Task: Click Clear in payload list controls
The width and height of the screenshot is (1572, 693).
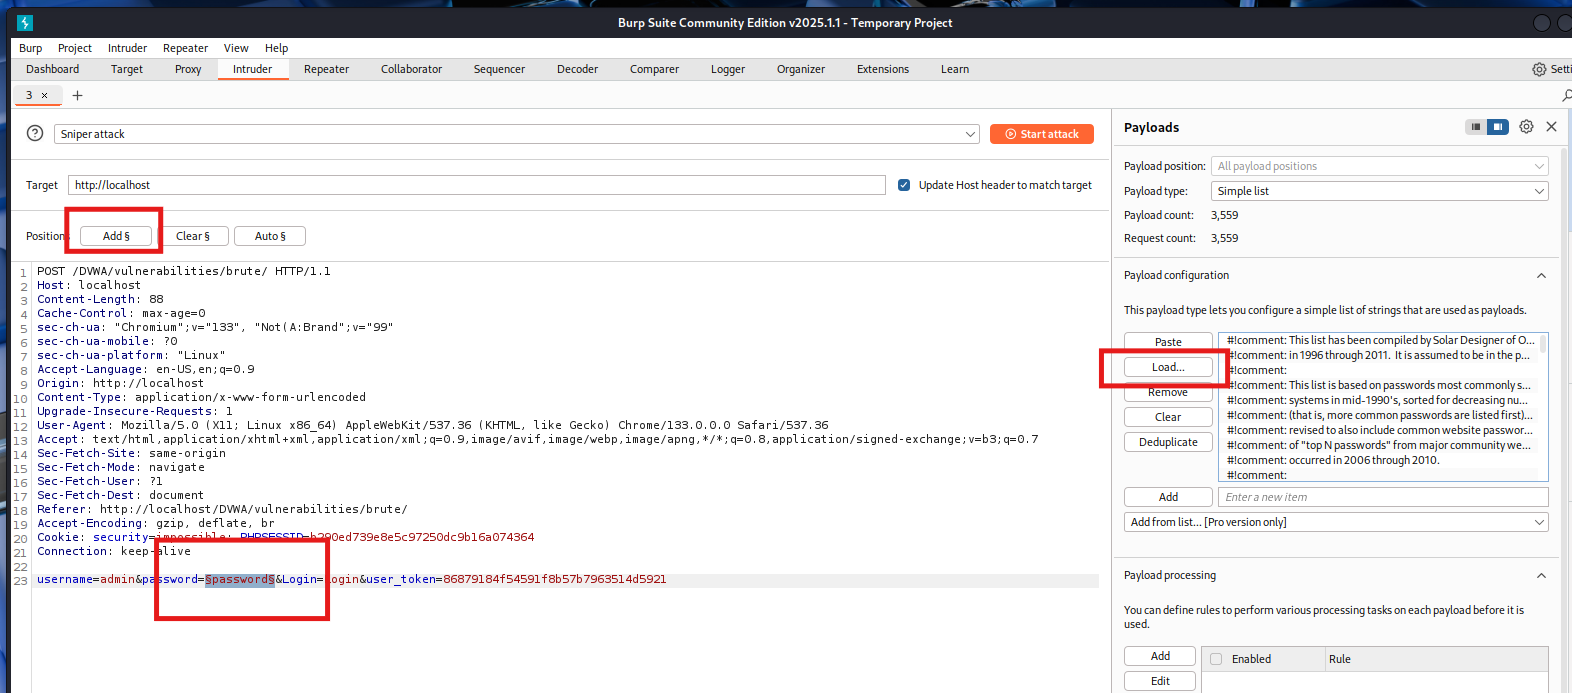Action: click(x=1168, y=417)
